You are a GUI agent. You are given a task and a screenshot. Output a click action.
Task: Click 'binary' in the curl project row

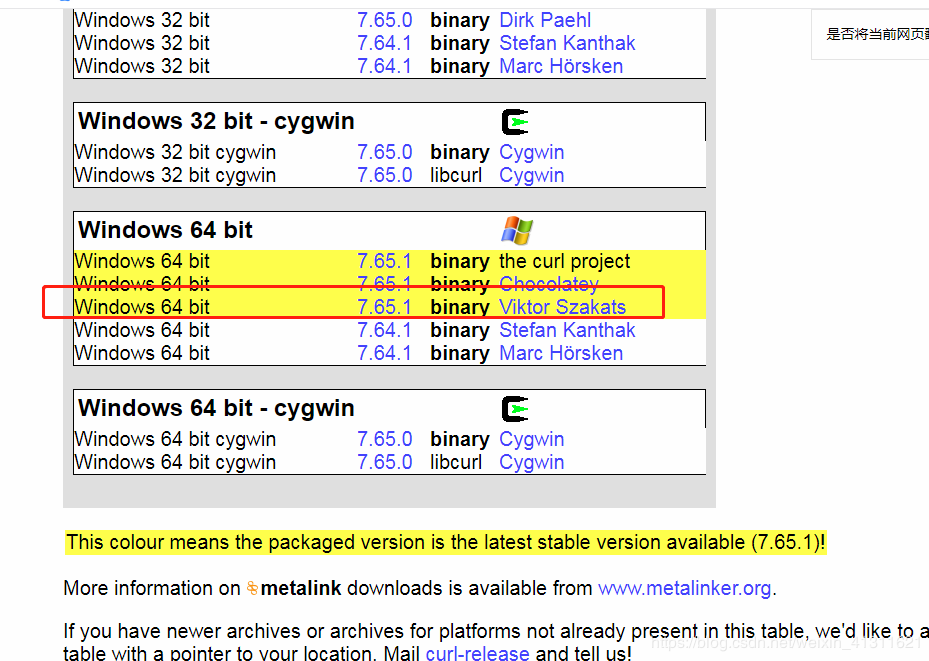pos(460,262)
